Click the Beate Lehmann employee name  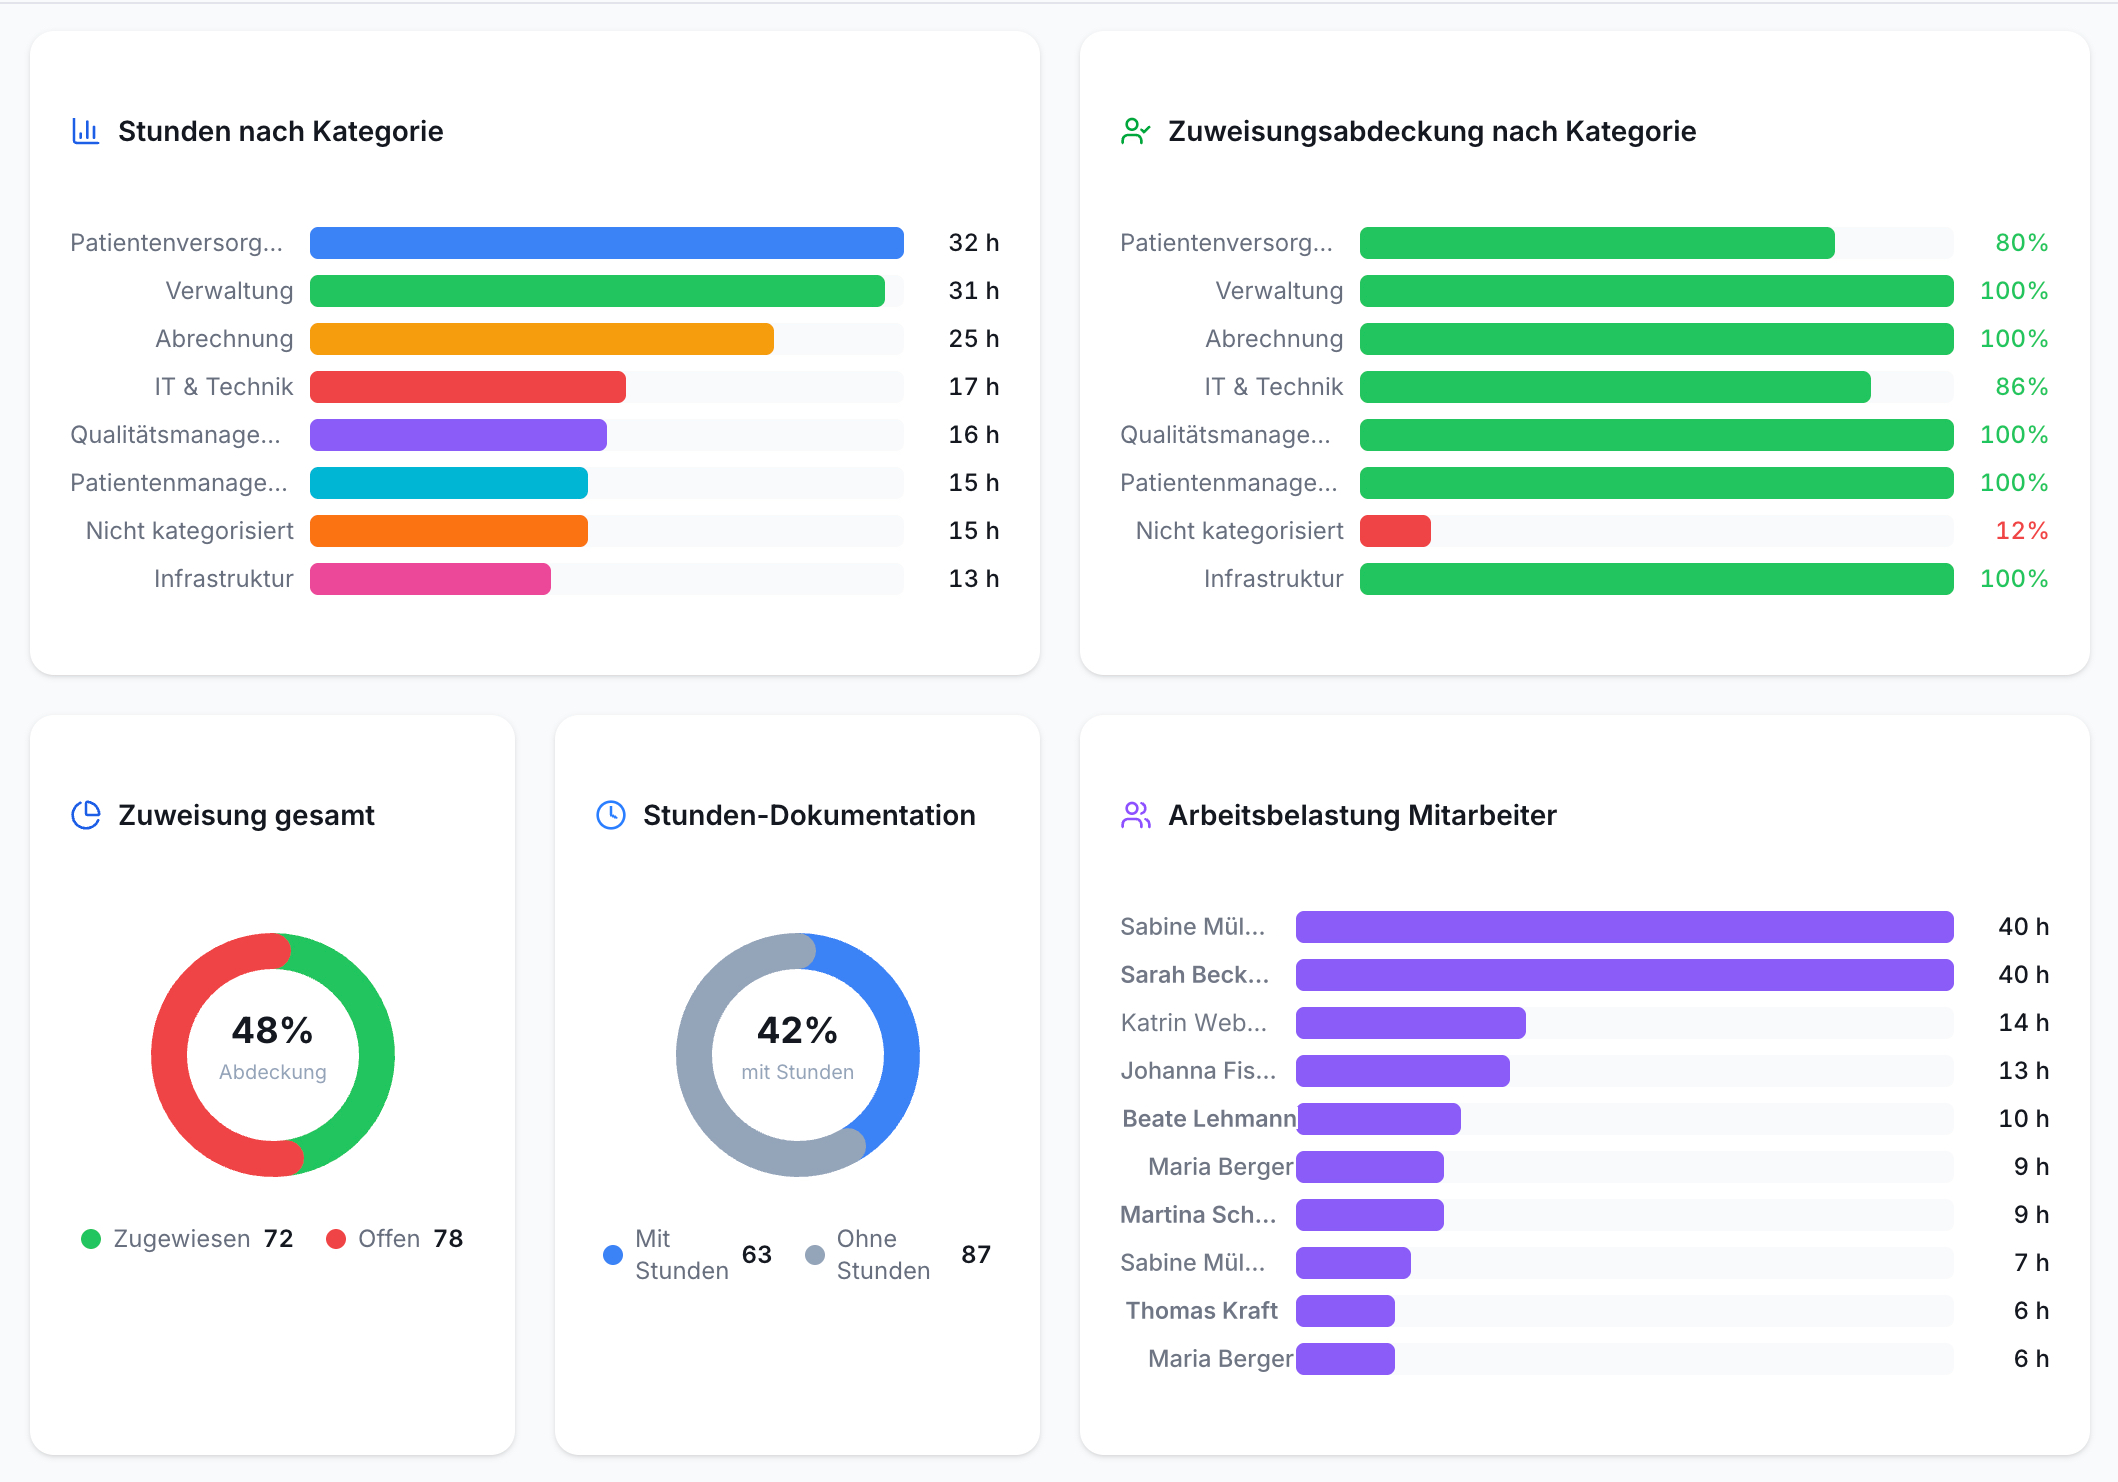pos(1209,1119)
